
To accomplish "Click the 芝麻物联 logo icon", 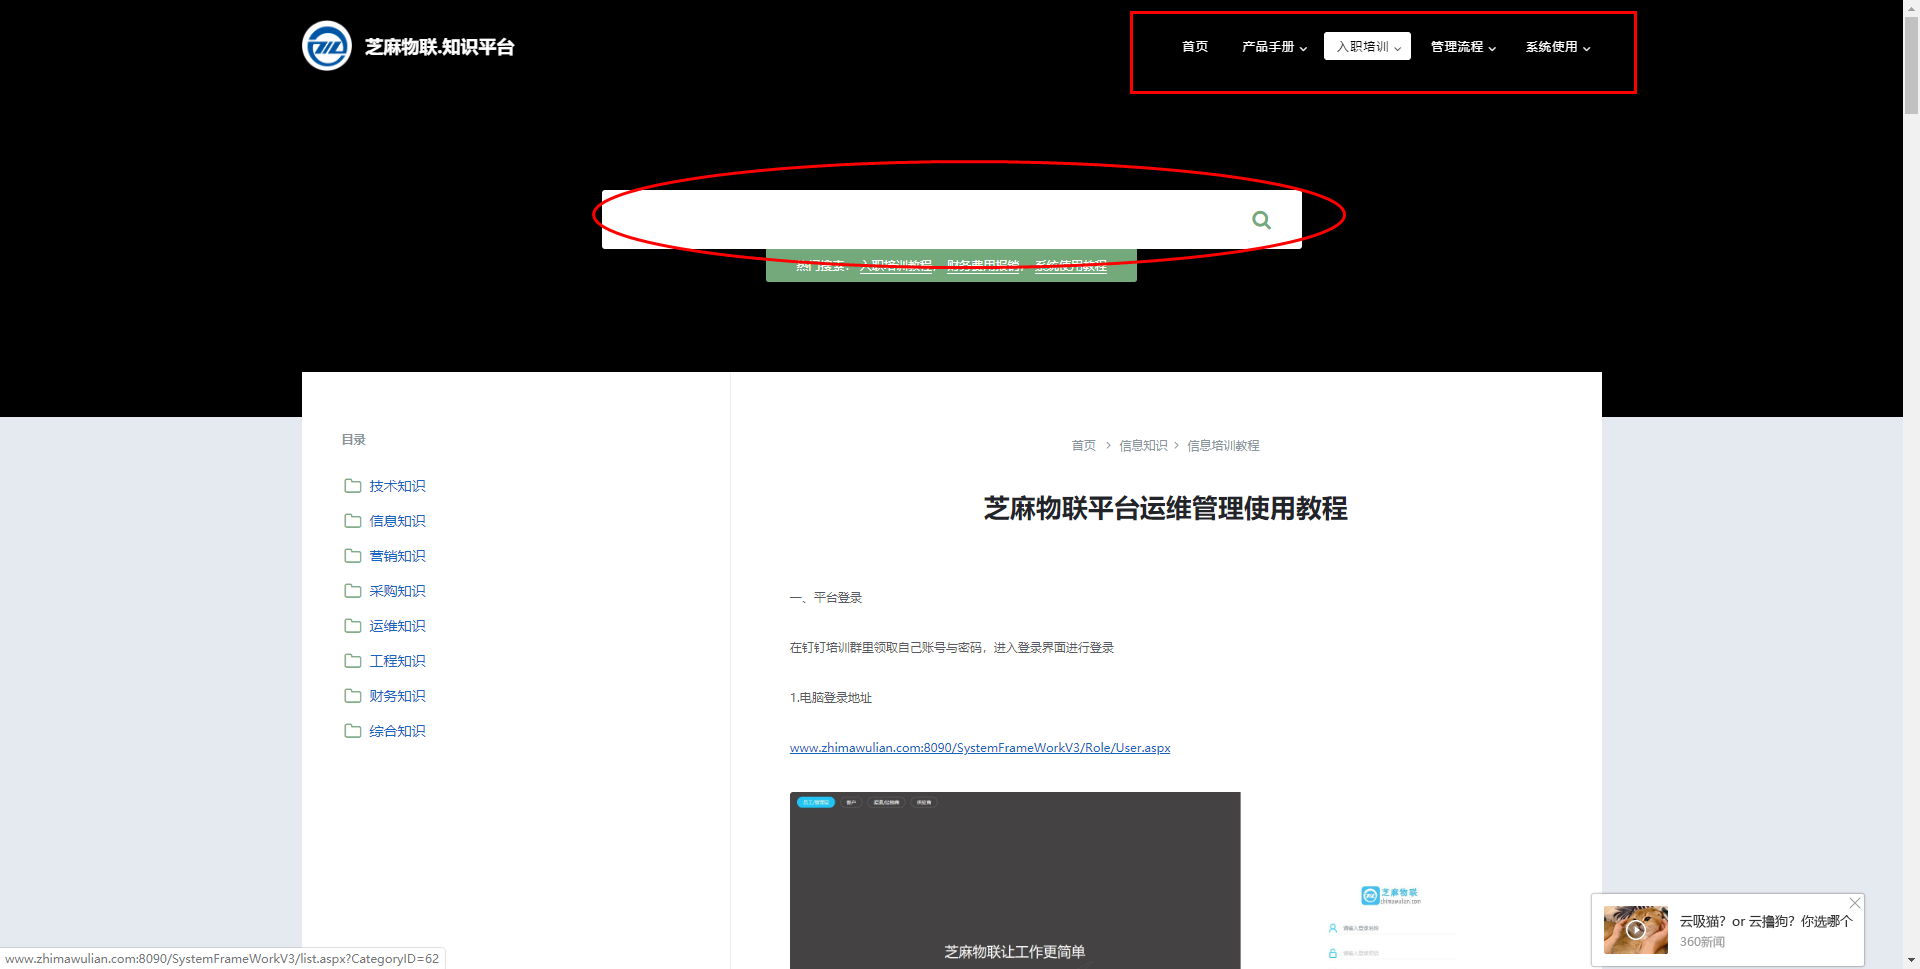I will [x=327, y=46].
